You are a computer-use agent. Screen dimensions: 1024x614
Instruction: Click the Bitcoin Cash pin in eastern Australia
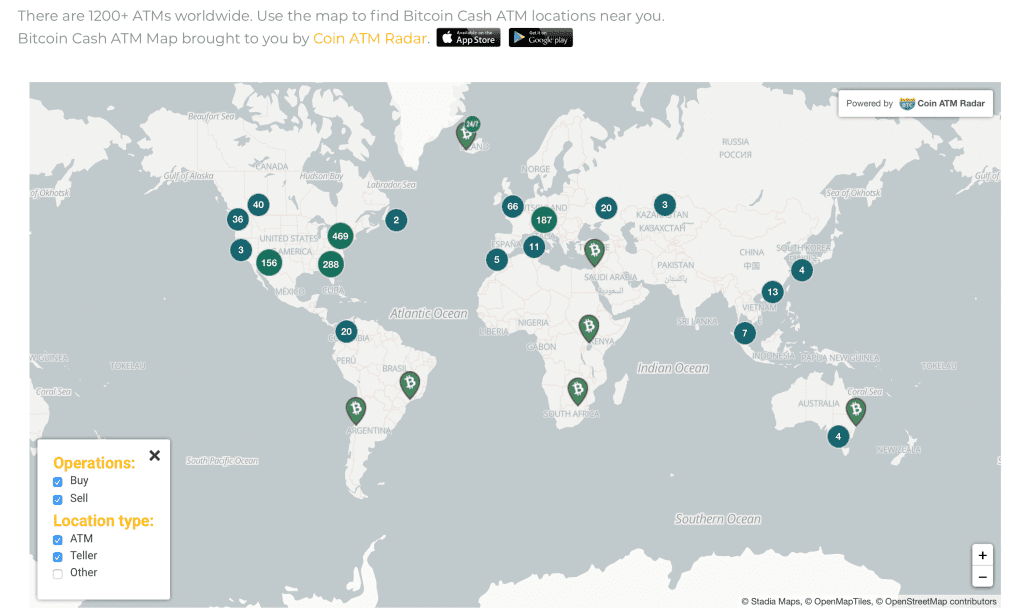point(855,410)
